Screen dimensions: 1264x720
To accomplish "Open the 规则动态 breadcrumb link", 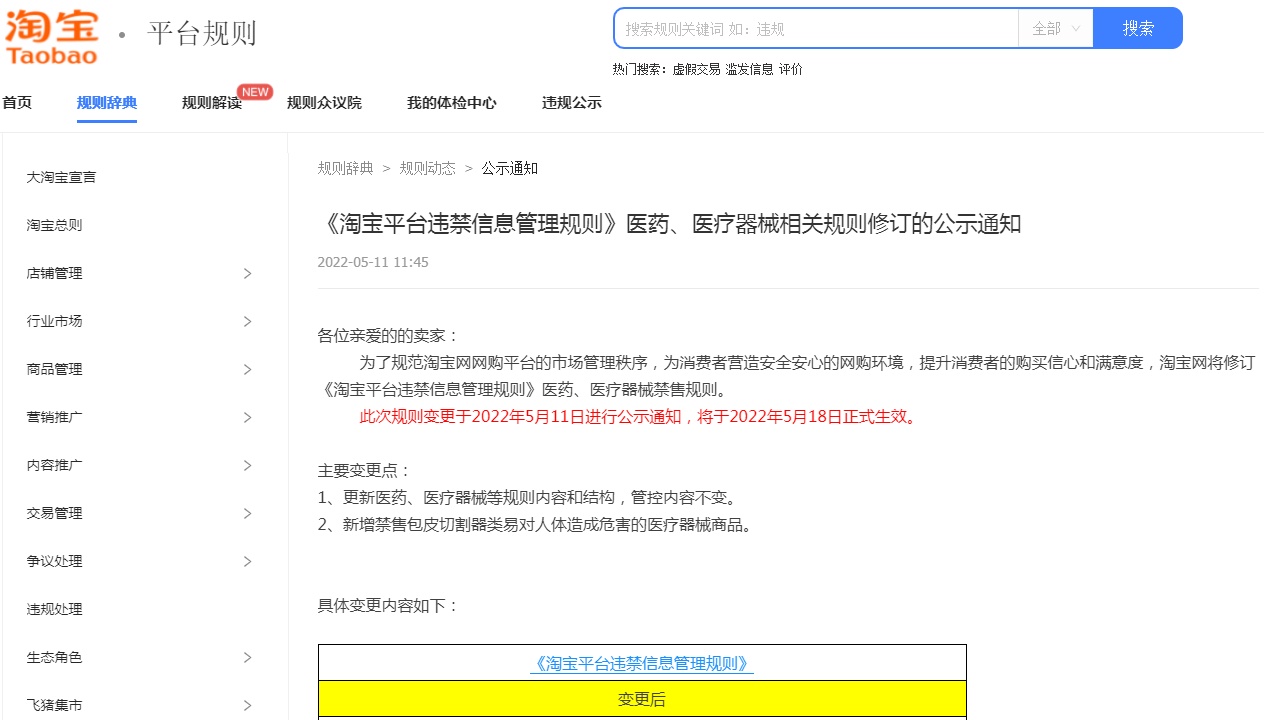I will click(x=428, y=168).
